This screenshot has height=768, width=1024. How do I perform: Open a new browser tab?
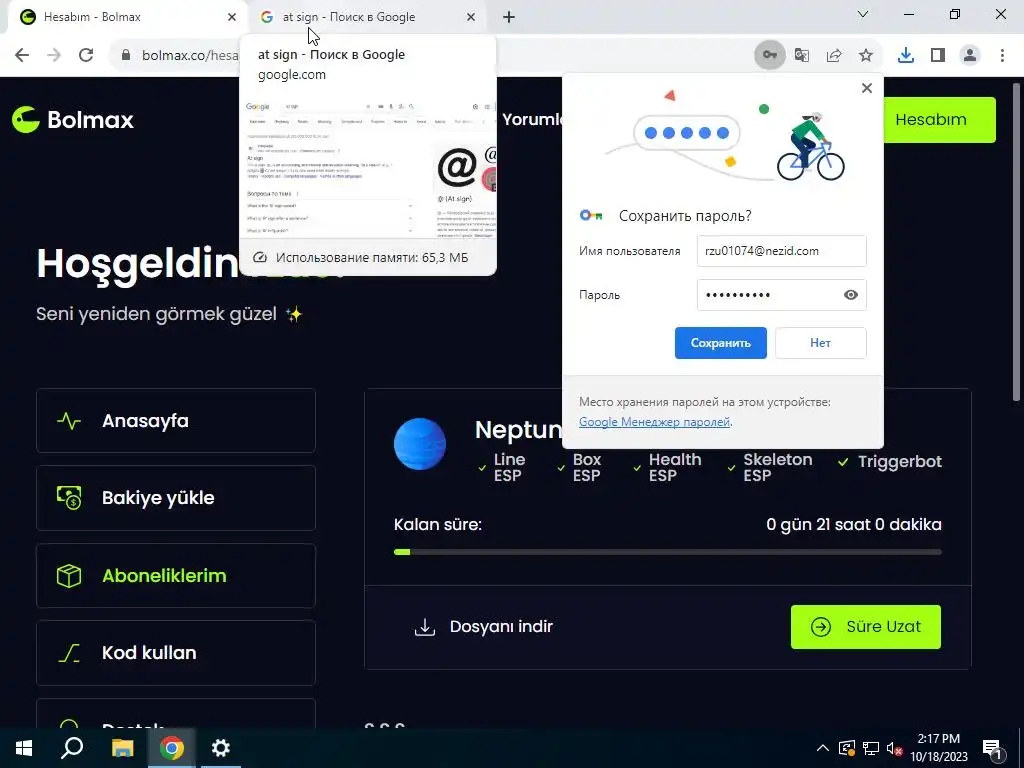click(x=509, y=17)
